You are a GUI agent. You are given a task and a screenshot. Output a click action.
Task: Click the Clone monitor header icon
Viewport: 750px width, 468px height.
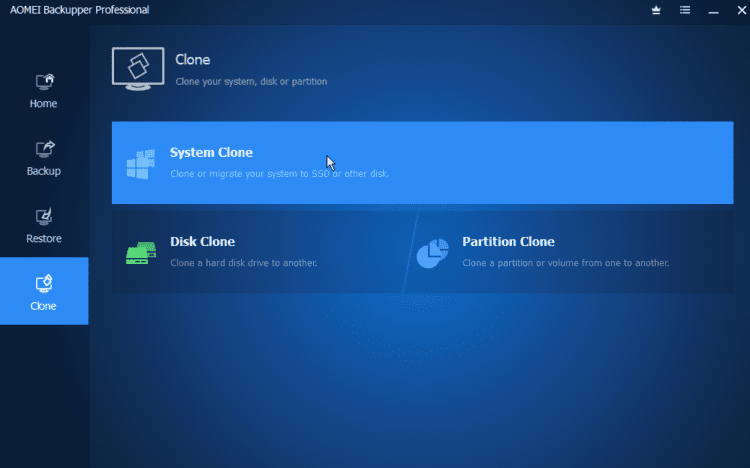pyautogui.click(x=138, y=68)
